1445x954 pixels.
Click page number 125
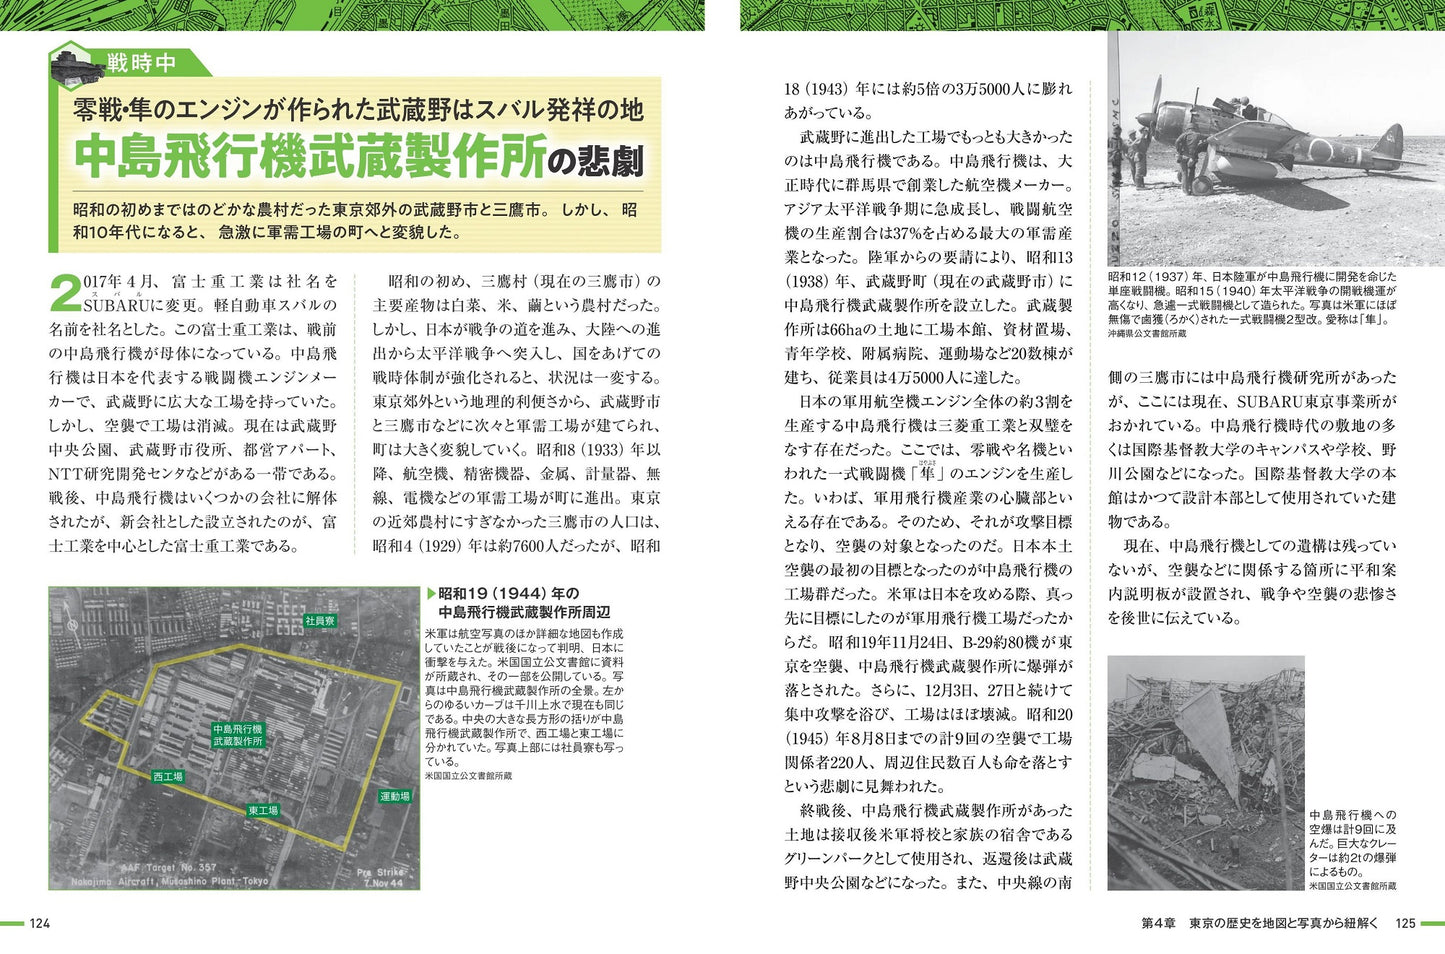(x=1405, y=923)
